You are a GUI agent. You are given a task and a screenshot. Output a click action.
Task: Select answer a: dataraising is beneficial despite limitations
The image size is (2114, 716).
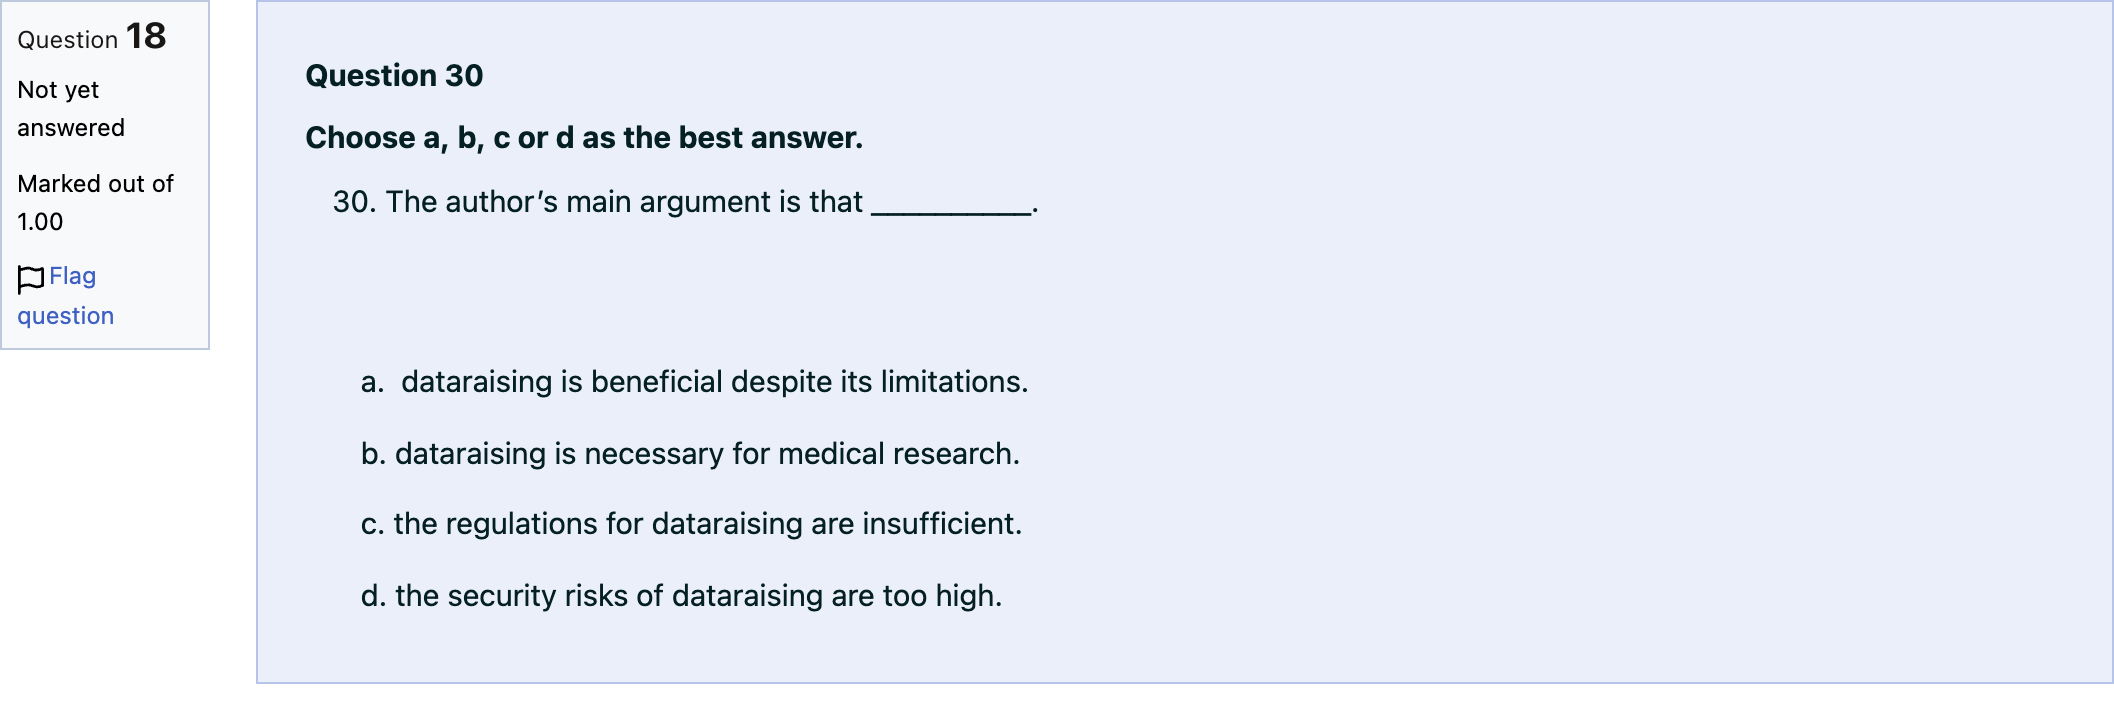[x=694, y=382]
